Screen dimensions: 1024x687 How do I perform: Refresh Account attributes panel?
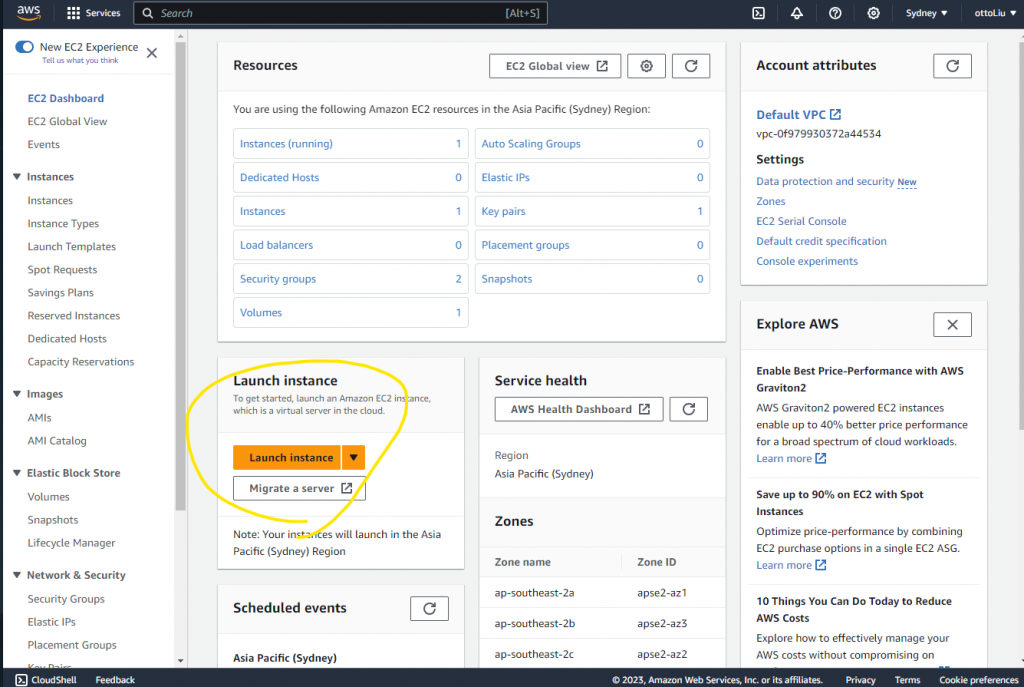coord(952,66)
